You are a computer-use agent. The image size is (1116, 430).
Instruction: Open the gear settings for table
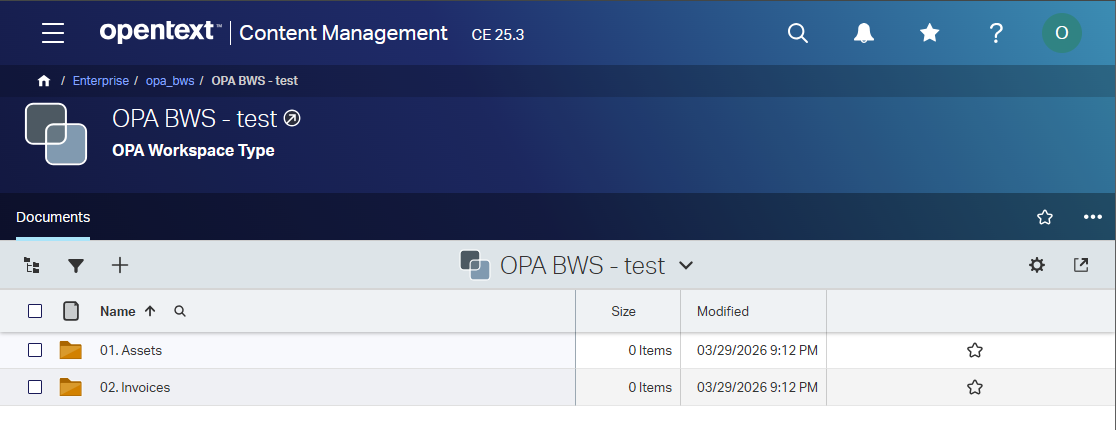[x=1037, y=266]
